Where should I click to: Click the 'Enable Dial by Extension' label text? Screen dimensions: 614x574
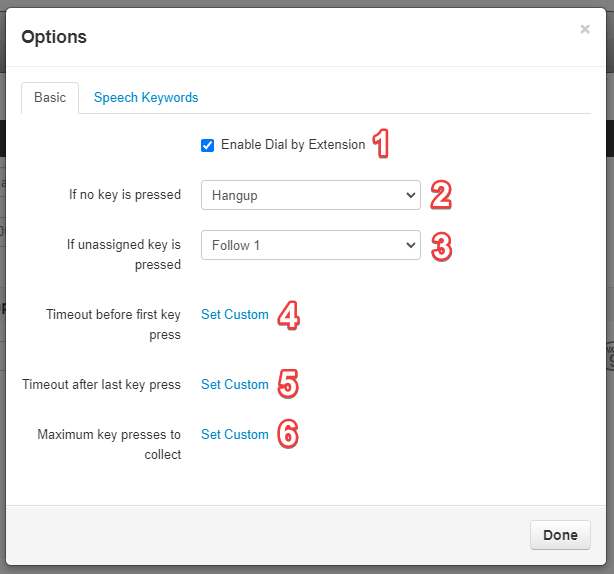[293, 144]
